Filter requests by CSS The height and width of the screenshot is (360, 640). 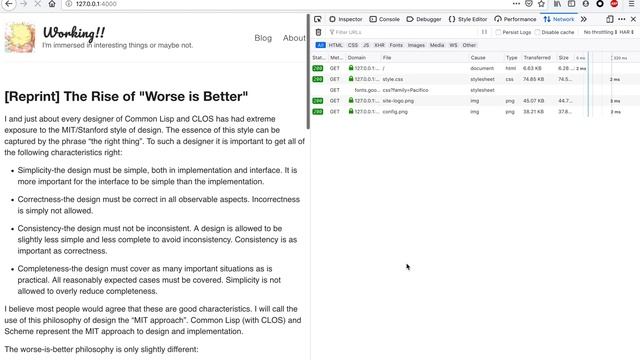point(353,45)
